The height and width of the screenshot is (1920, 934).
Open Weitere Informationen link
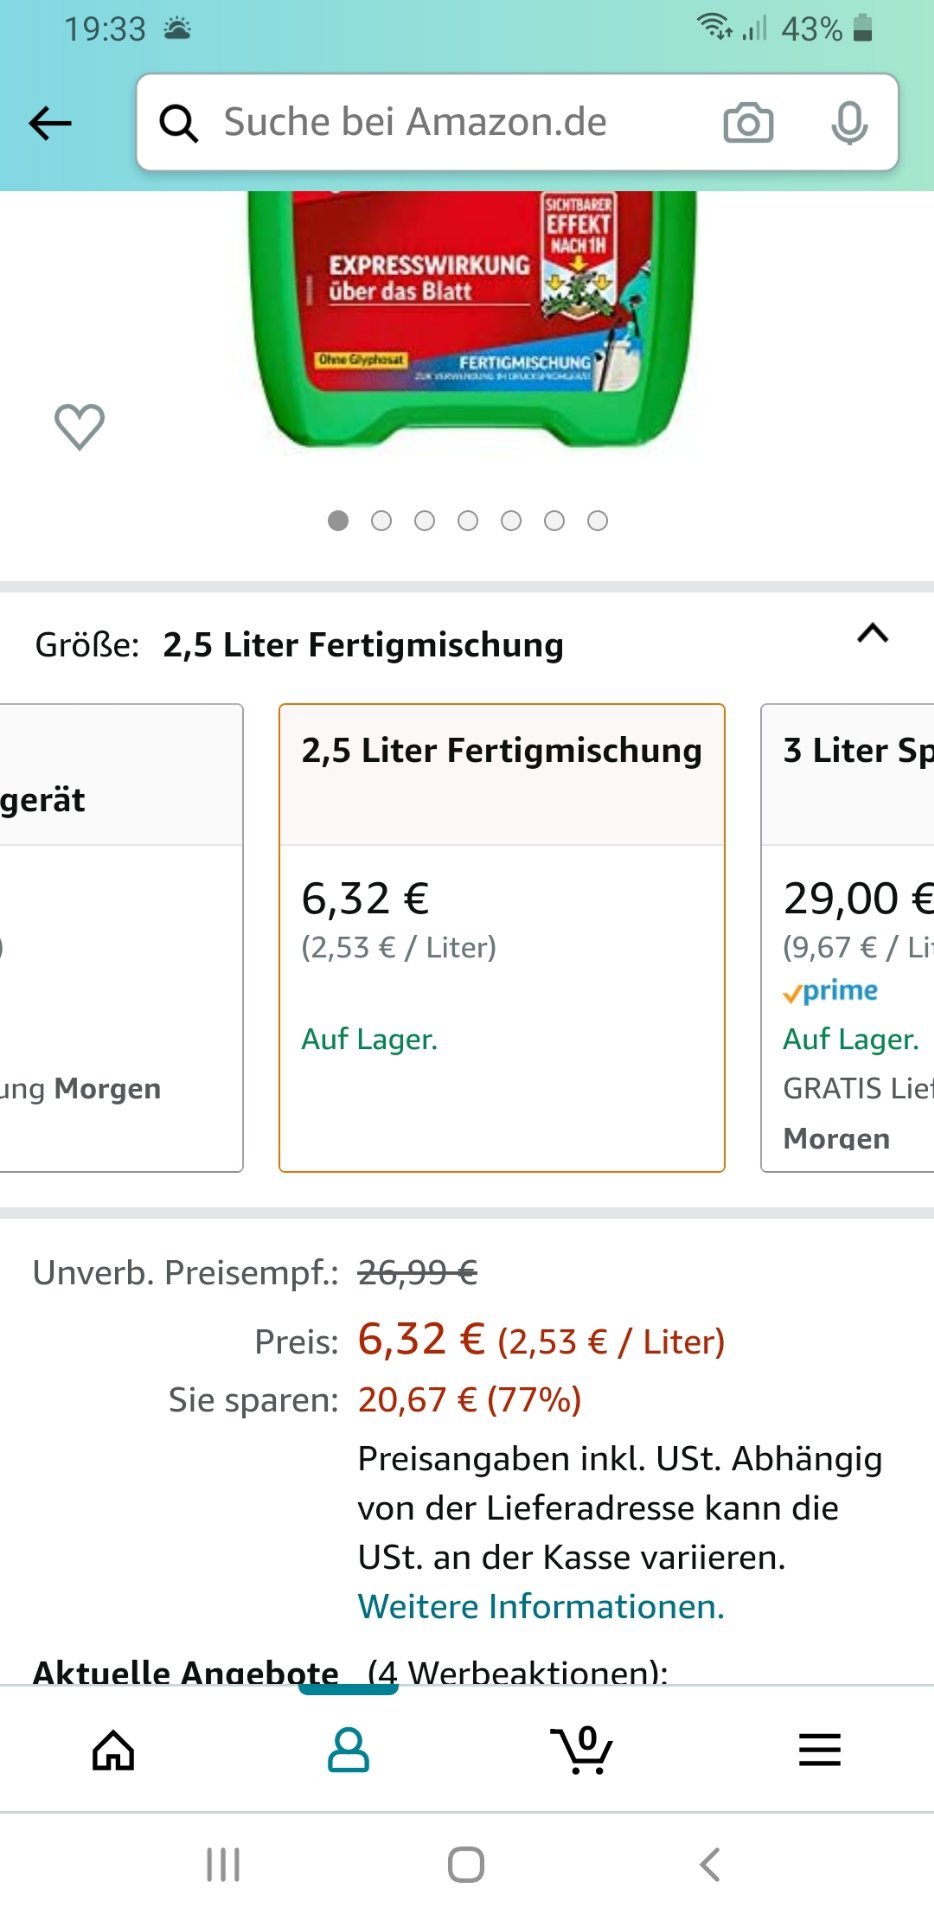click(541, 1606)
